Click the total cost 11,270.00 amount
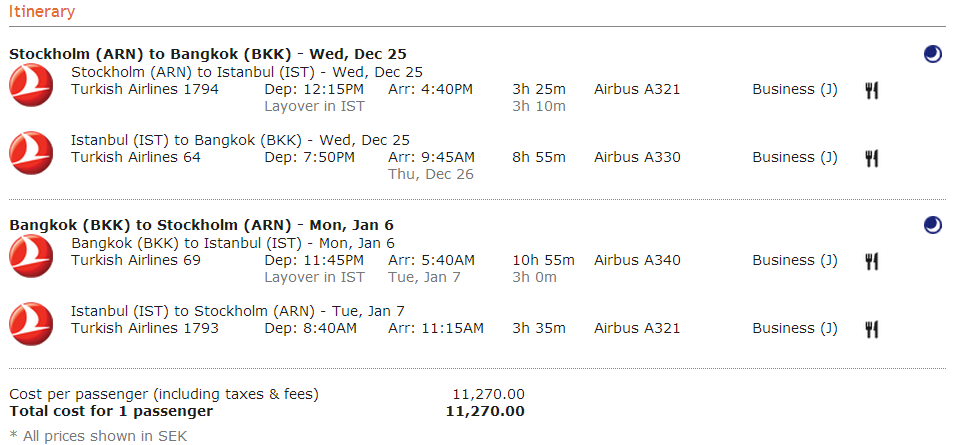Image resolution: width=966 pixels, height=445 pixels. click(485, 411)
